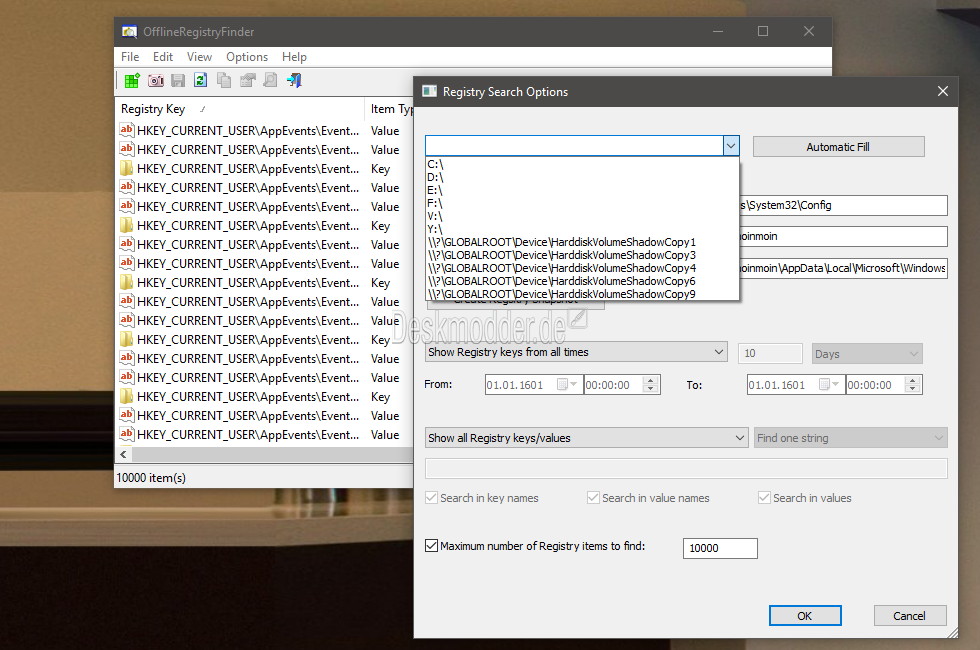
Task: Click the Automatic Fill button
Action: point(838,147)
